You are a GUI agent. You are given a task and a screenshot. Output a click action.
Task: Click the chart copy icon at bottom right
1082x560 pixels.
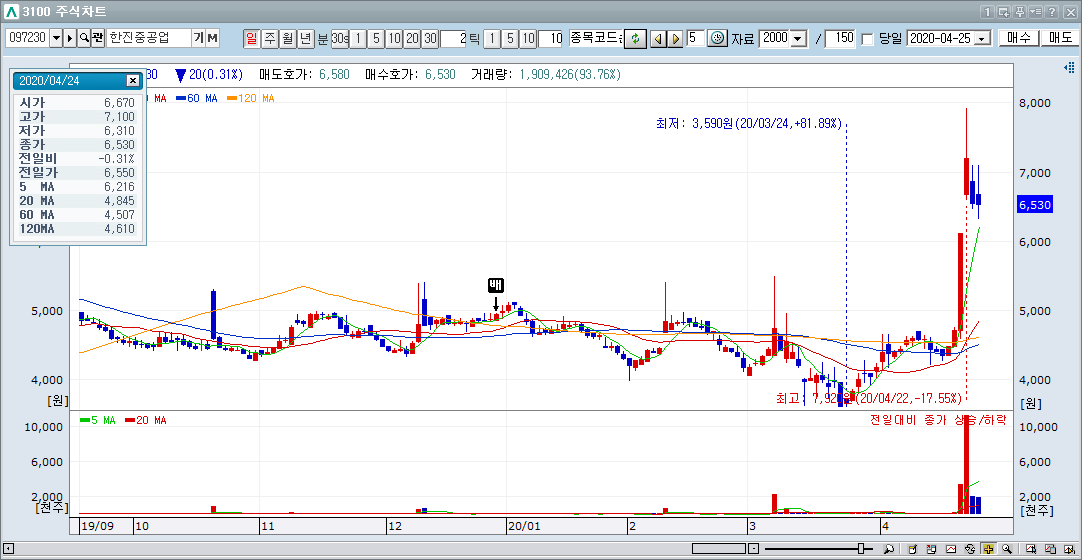(x=1050, y=550)
